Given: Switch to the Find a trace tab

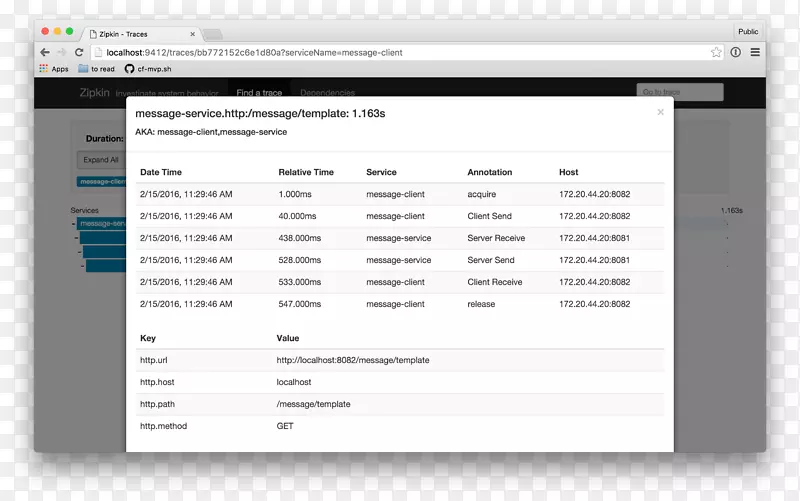Looking at the screenshot, I should pyautogui.click(x=258, y=93).
